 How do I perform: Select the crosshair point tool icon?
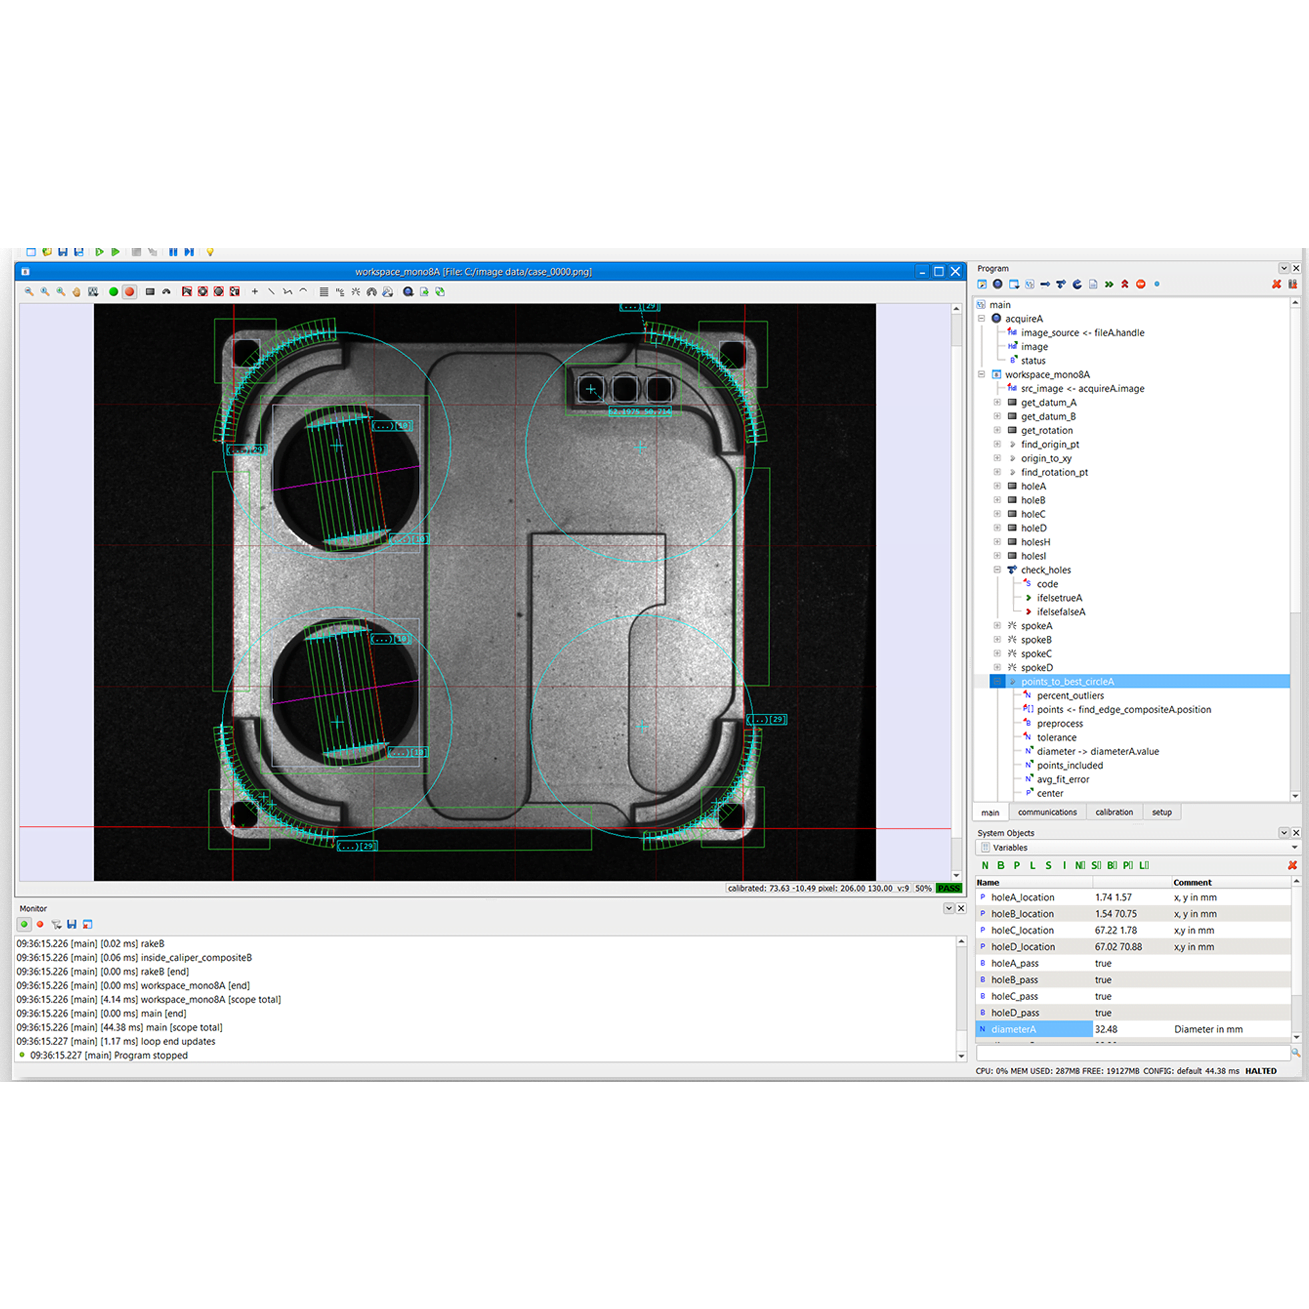pos(255,292)
